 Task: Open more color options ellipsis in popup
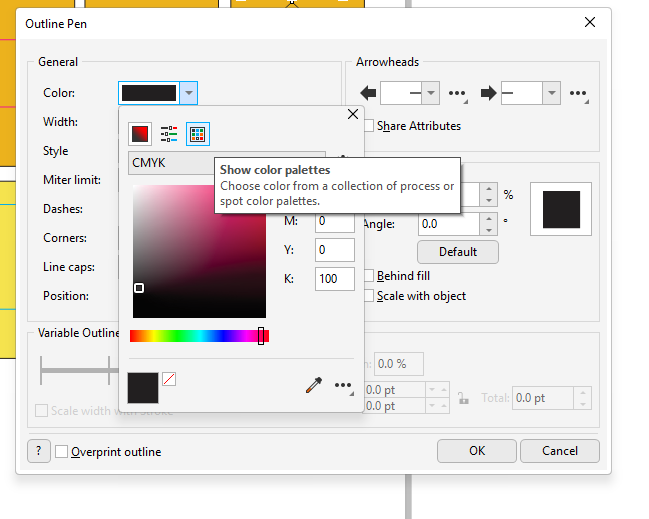343,386
